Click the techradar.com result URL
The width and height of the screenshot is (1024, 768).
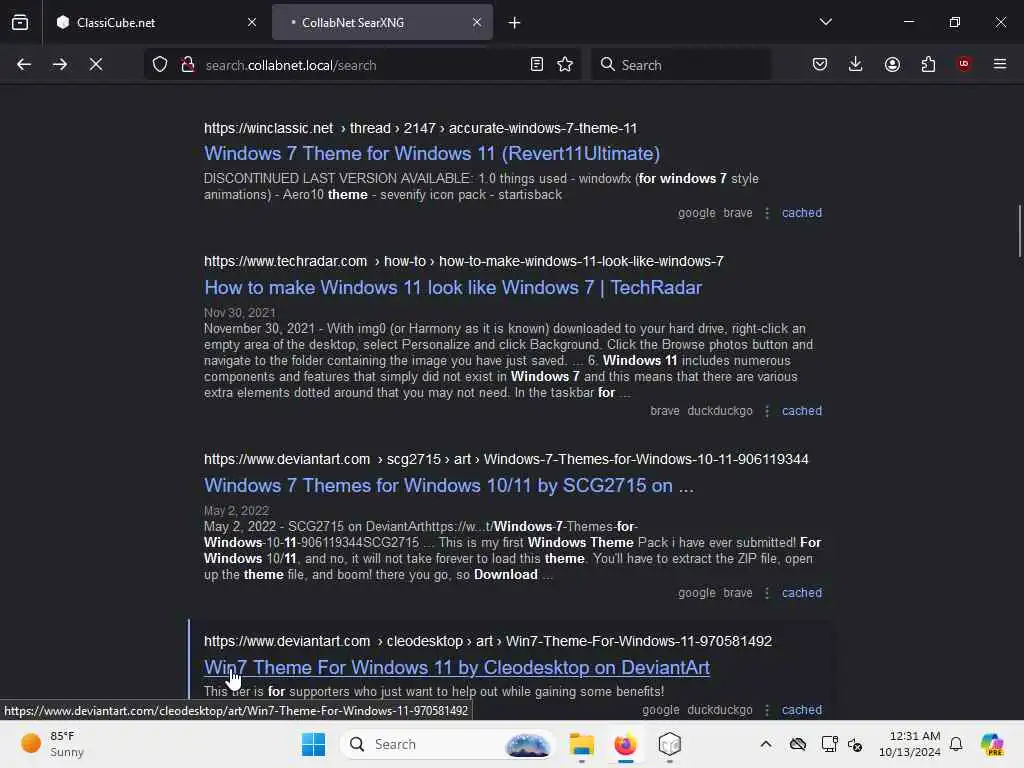point(464,261)
